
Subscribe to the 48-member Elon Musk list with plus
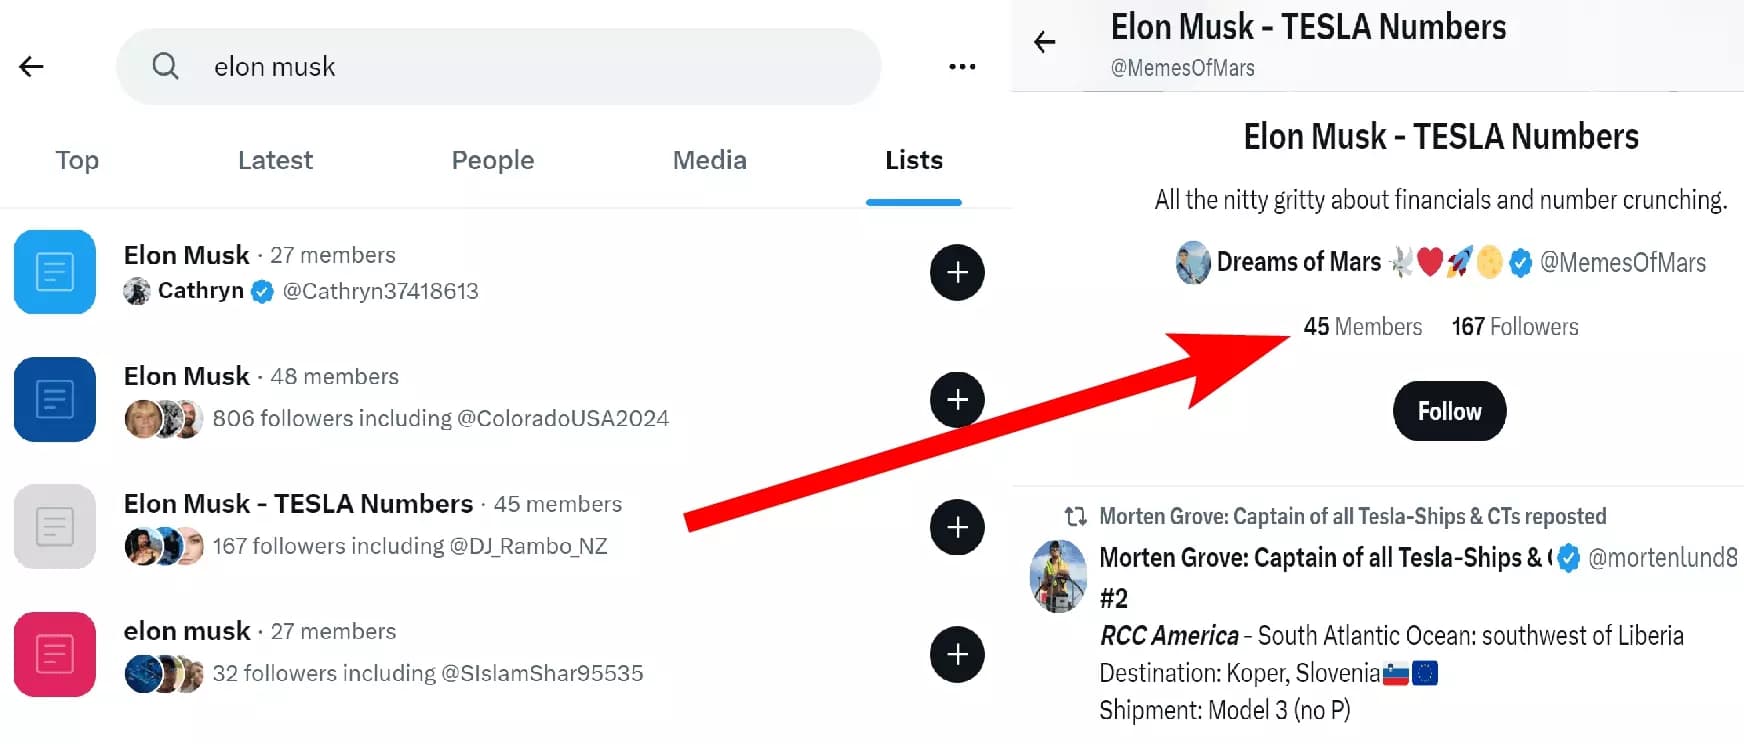coord(956,399)
